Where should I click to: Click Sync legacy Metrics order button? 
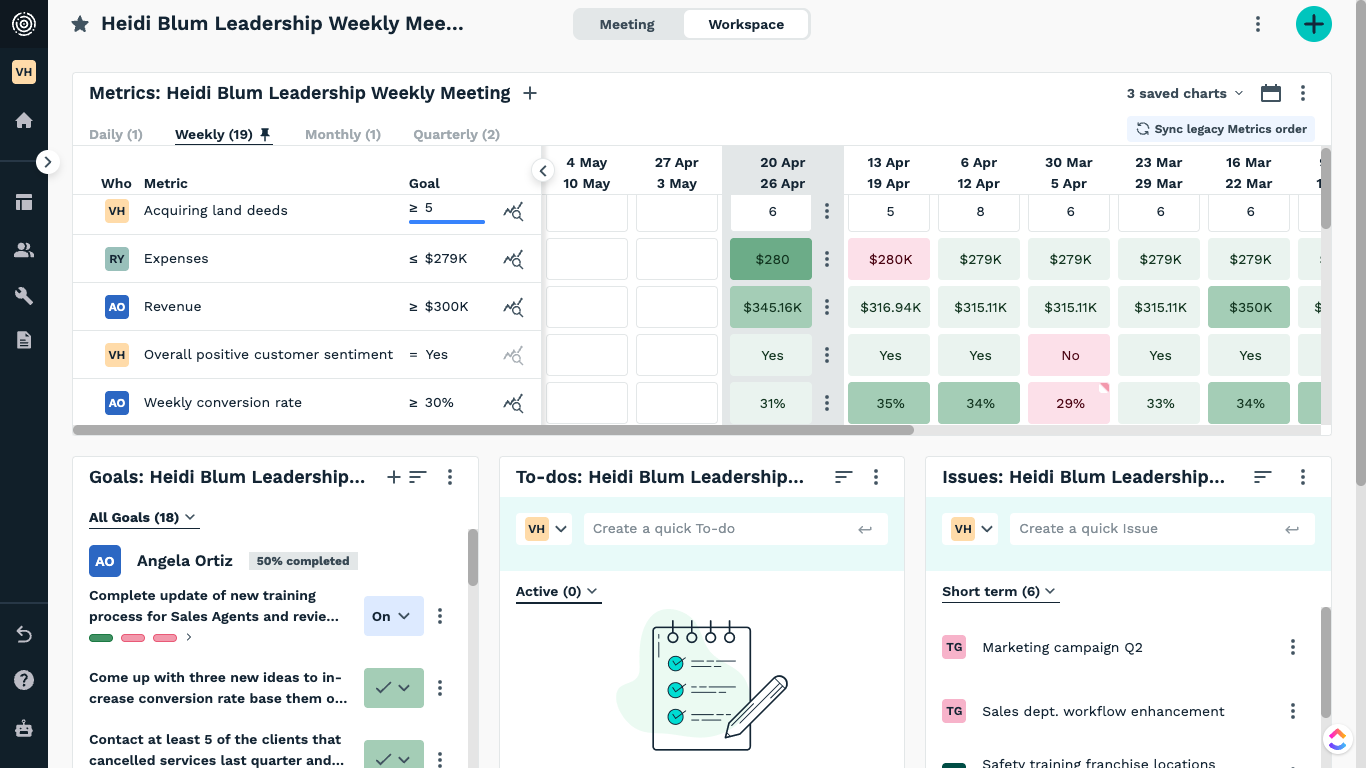point(1221,129)
